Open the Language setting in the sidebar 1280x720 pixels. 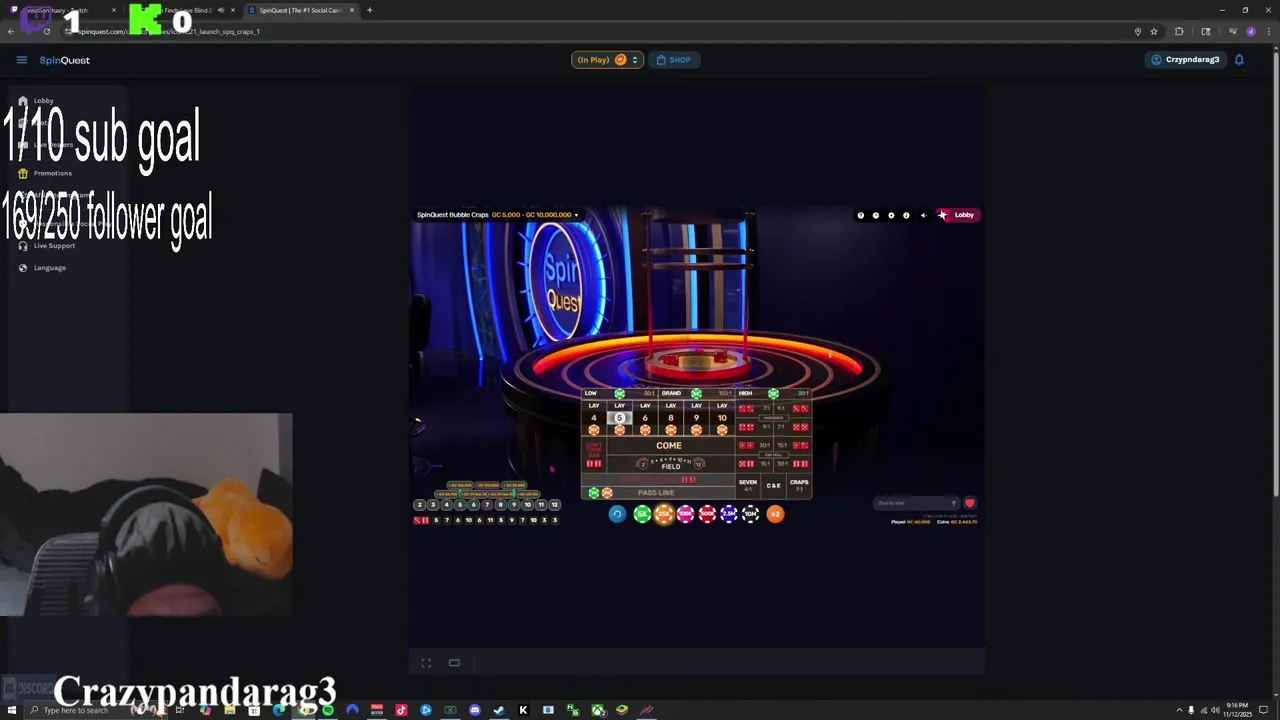coord(42,267)
